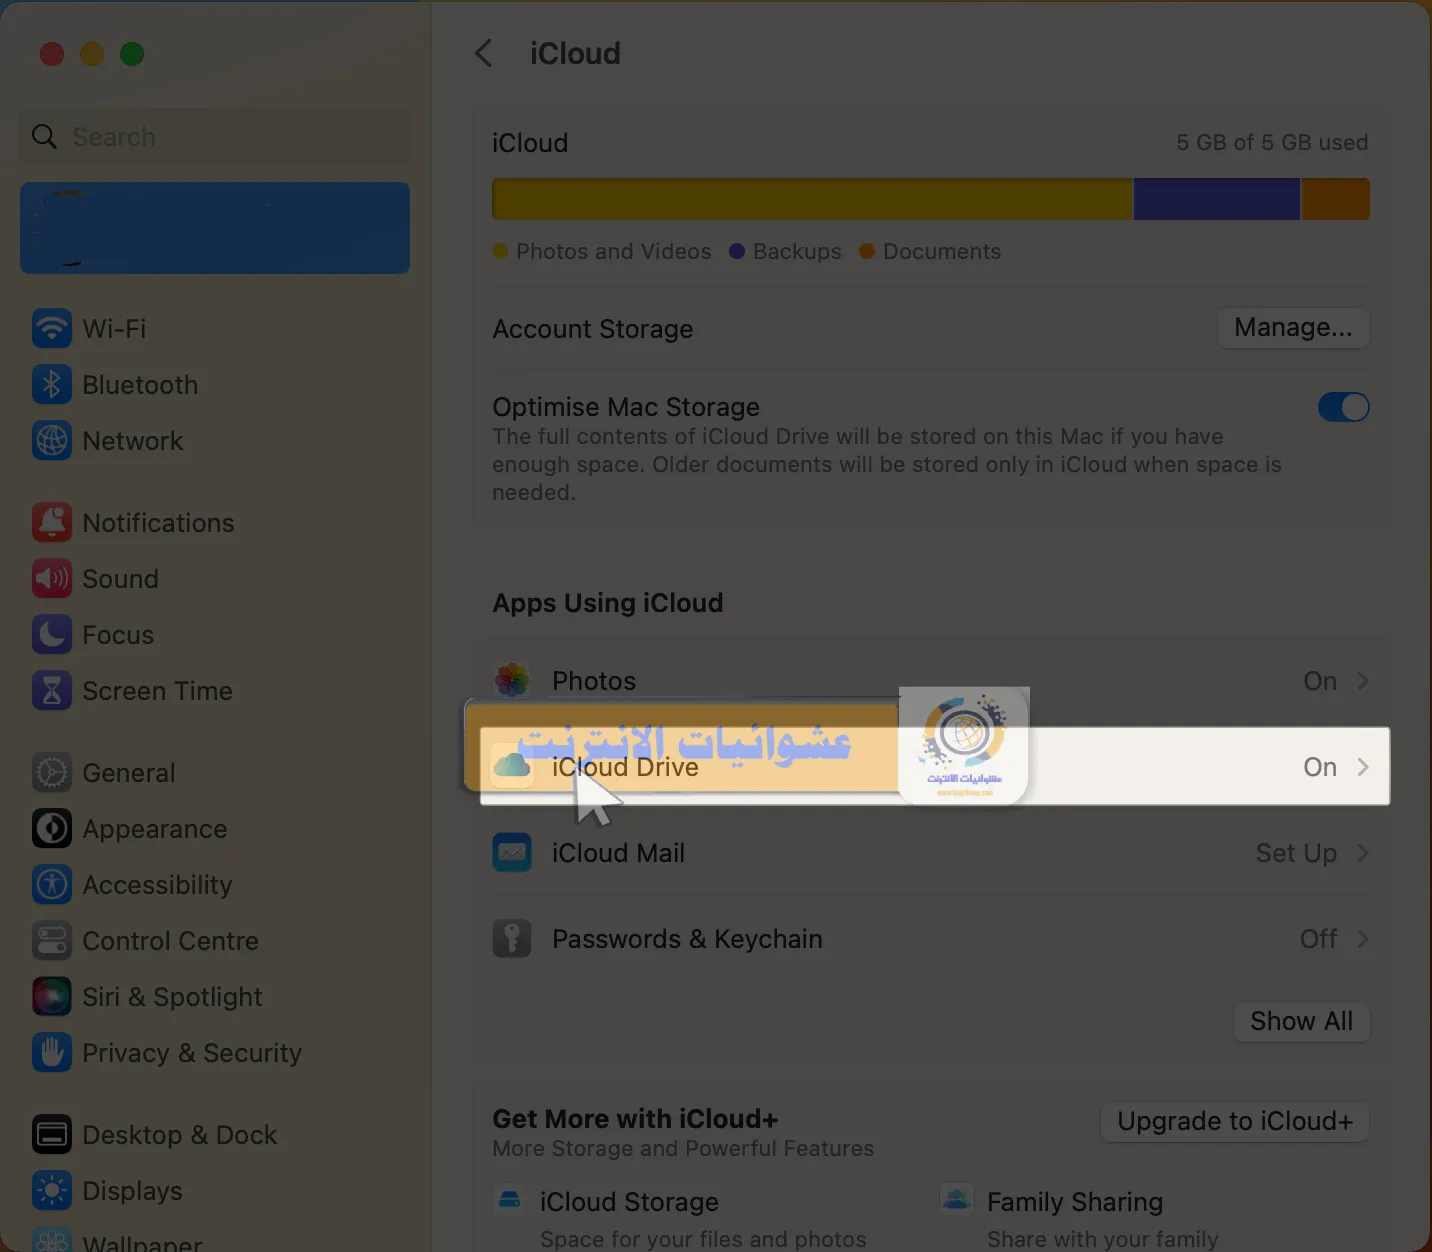Image resolution: width=1432 pixels, height=1252 pixels.
Task: Open General settings
Action: click(x=215, y=772)
